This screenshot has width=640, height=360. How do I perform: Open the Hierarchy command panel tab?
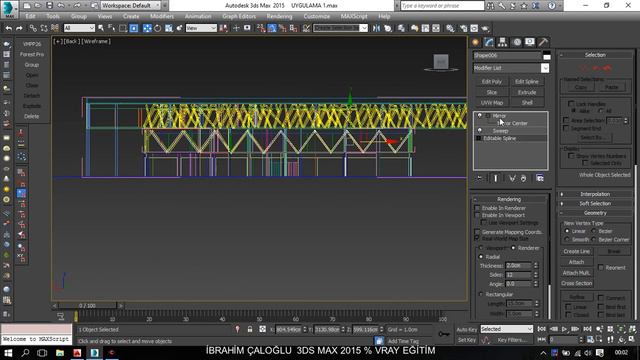point(502,42)
